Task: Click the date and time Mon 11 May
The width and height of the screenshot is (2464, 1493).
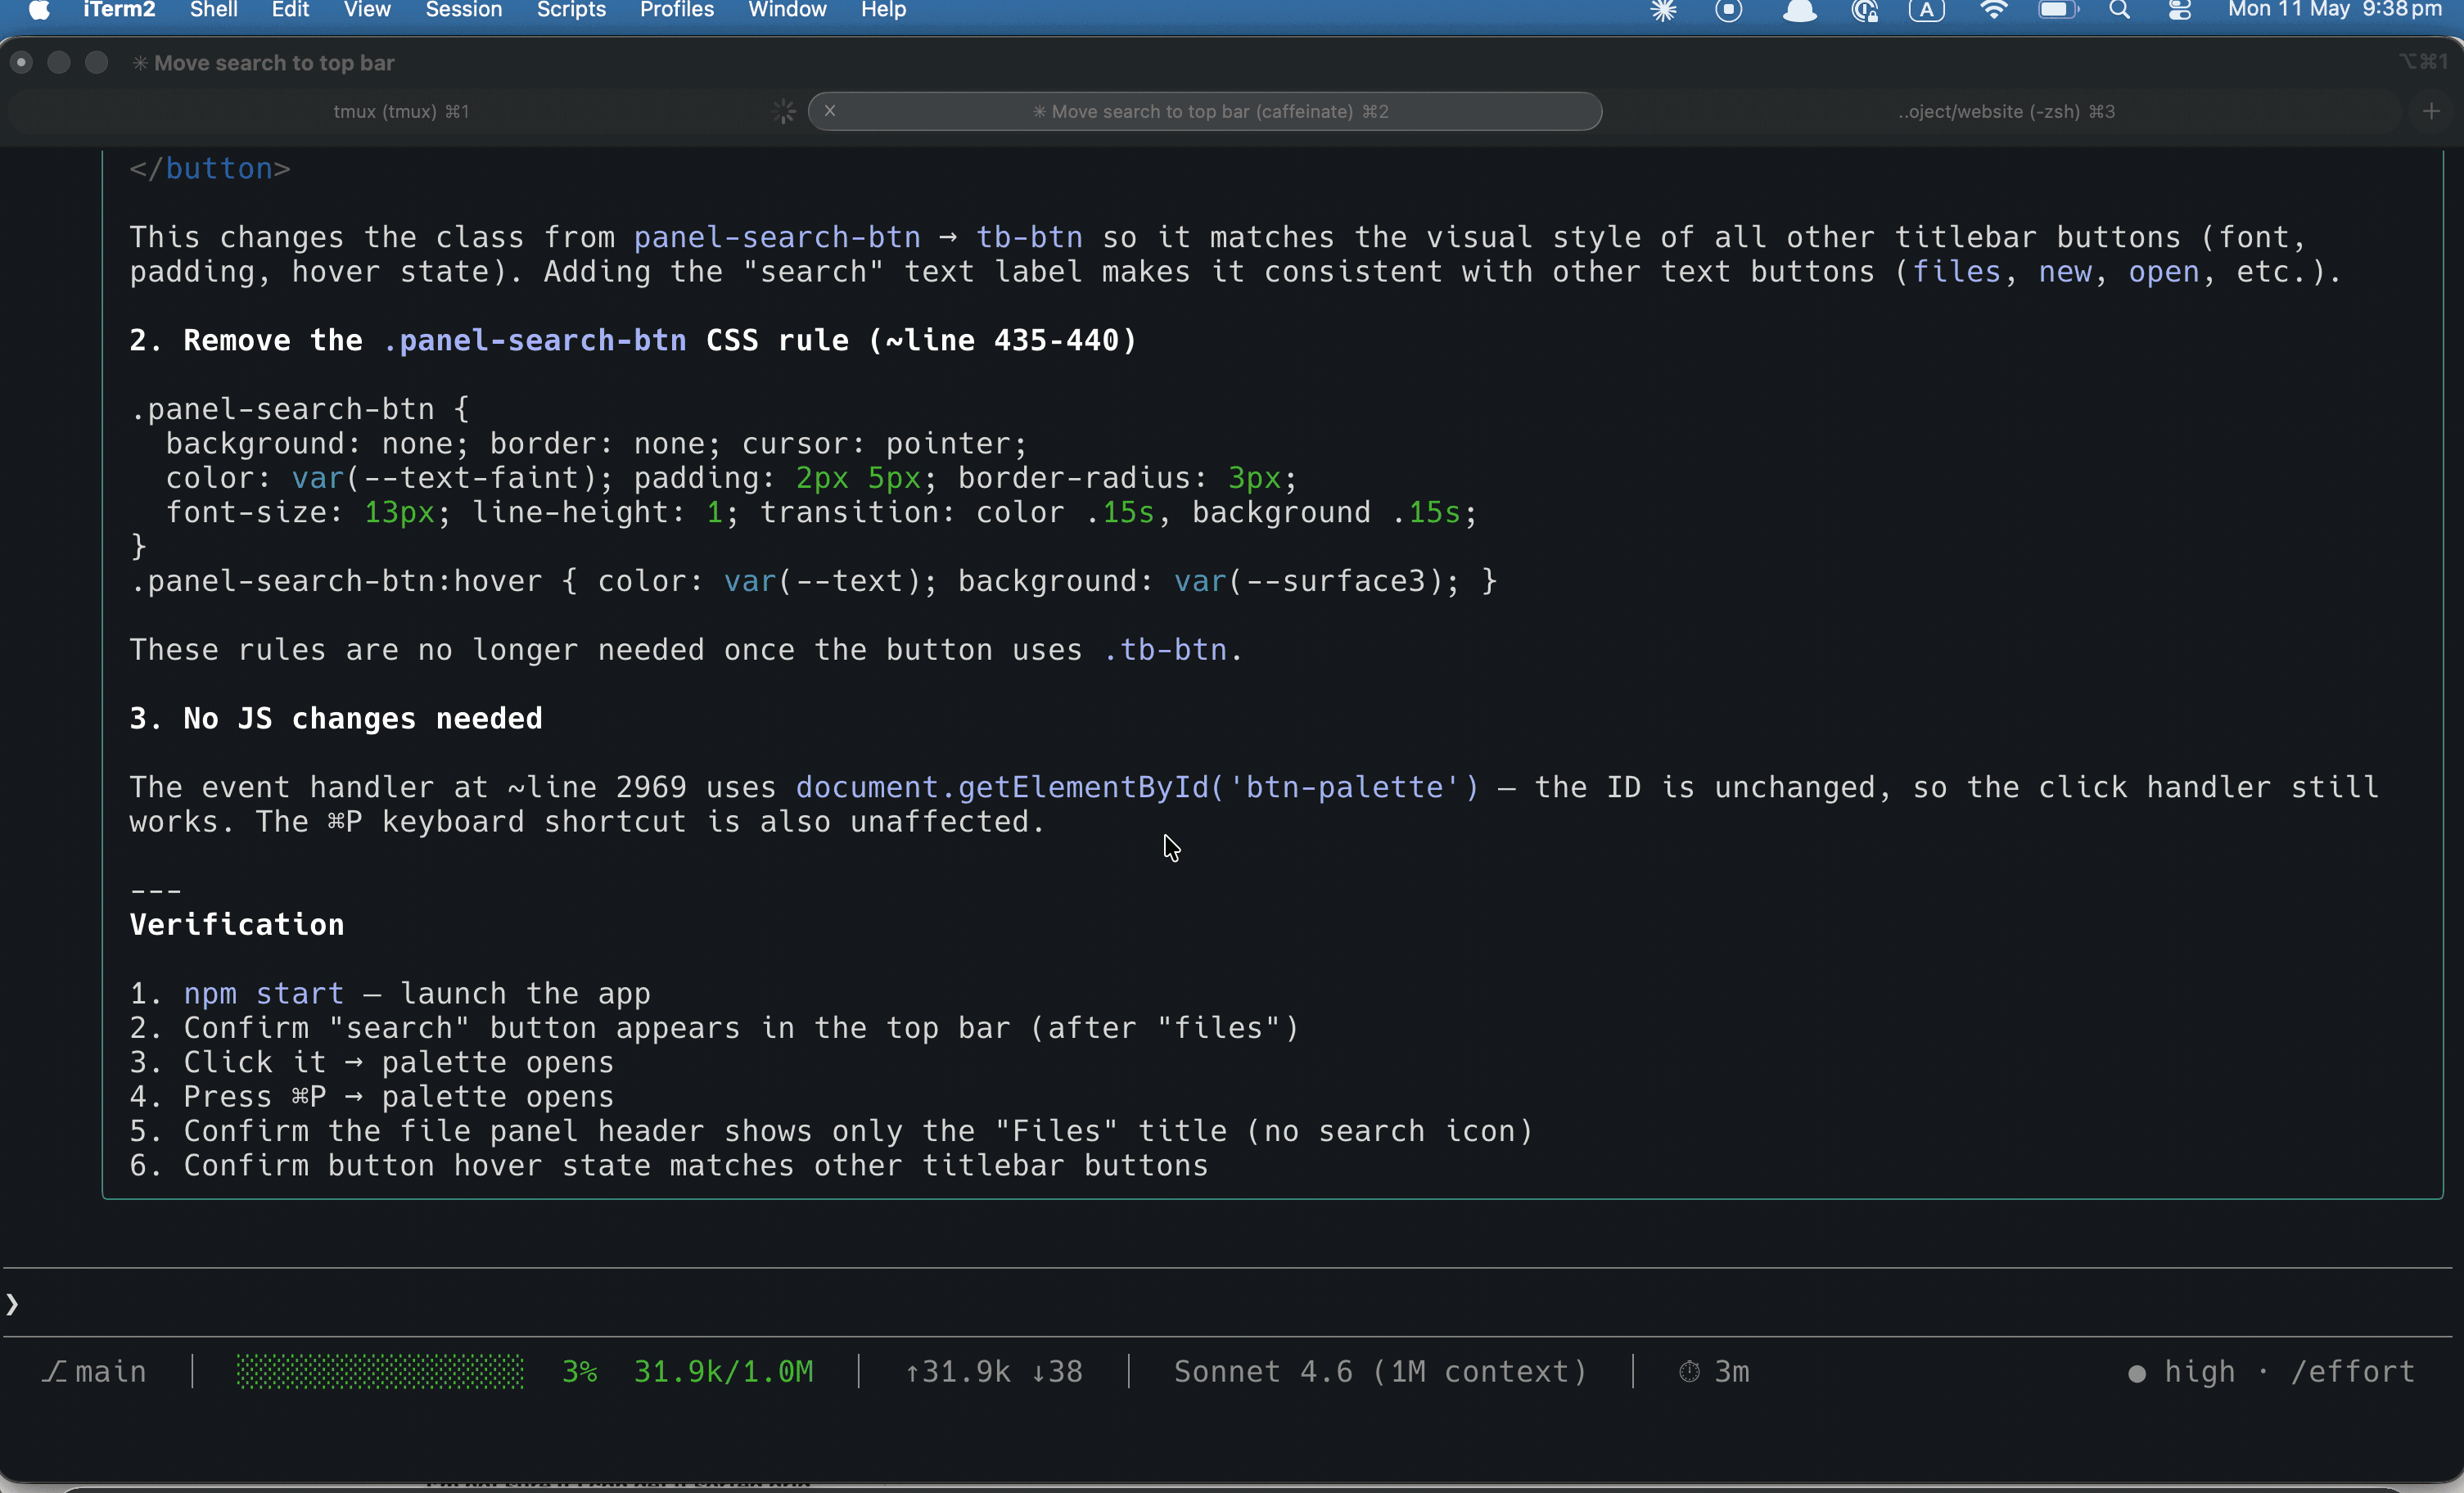Action: 2335,10
